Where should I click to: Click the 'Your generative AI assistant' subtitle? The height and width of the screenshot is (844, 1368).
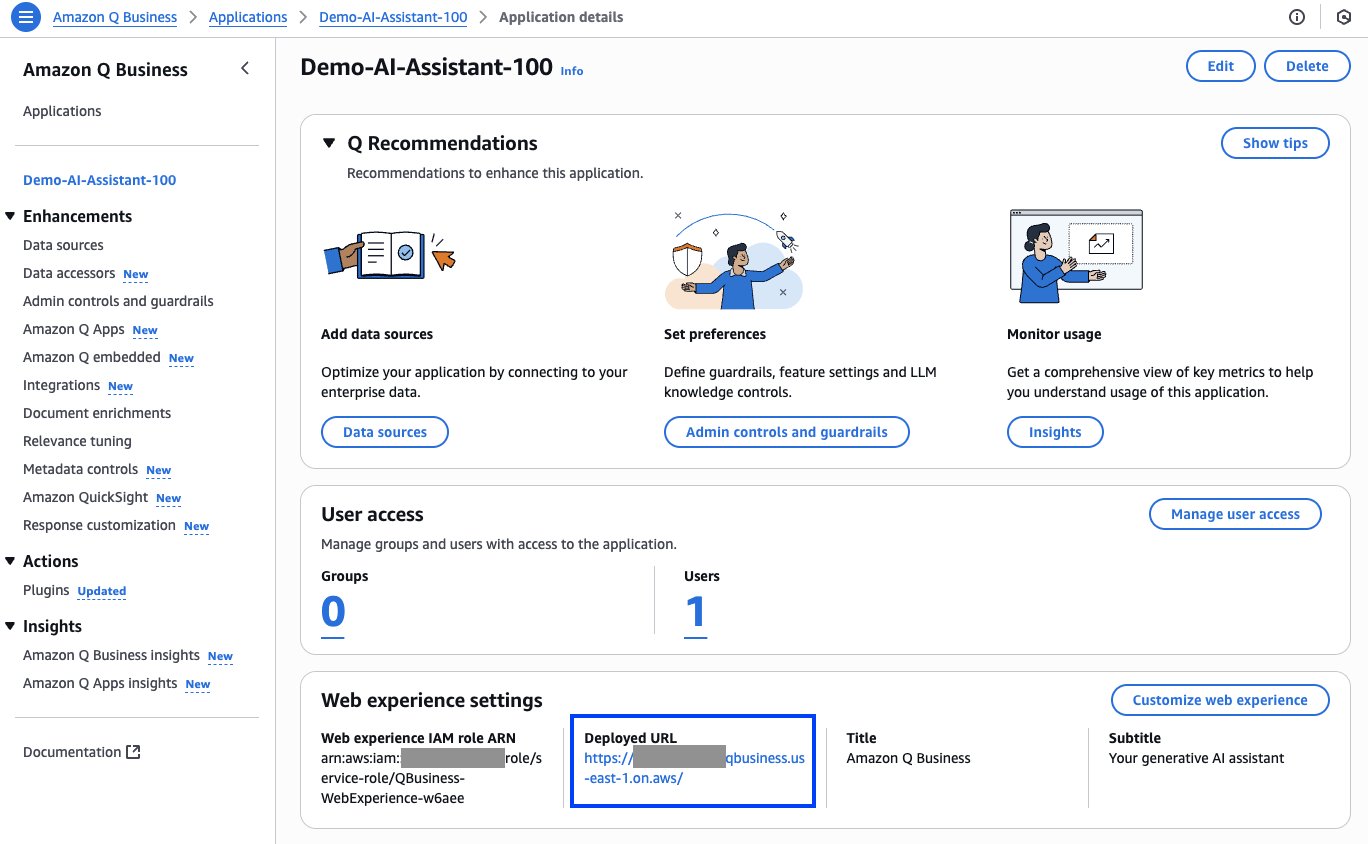click(x=1196, y=758)
